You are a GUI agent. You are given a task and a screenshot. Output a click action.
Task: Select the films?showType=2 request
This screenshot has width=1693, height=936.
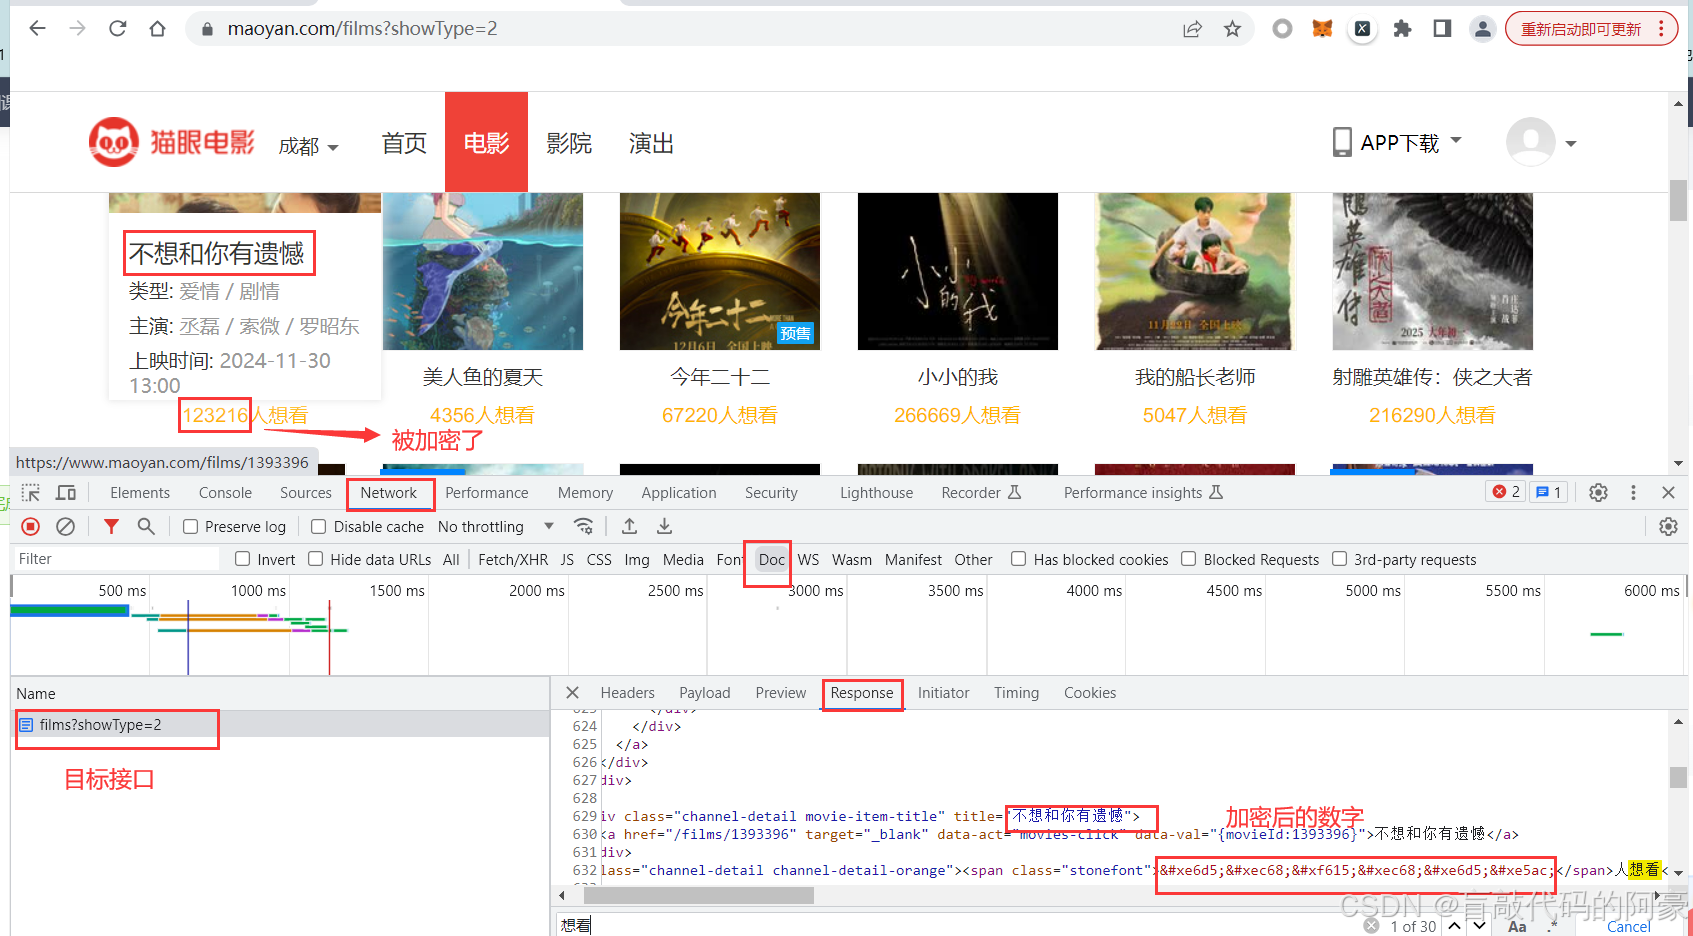click(281, 725)
